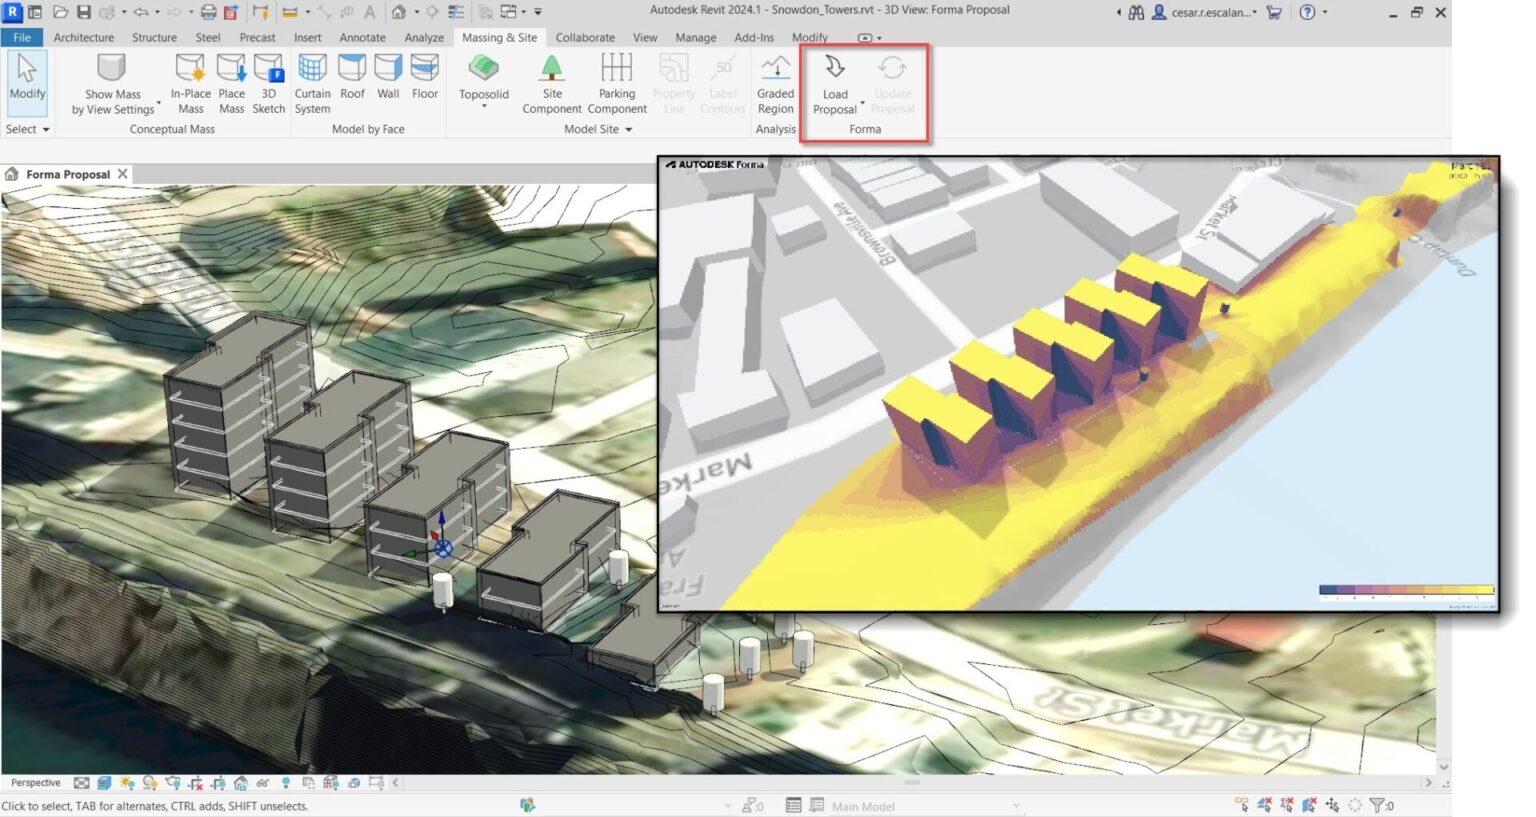
Task: Open the Annotate ribbon tab
Action: pyautogui.click(x=362, y=37)
